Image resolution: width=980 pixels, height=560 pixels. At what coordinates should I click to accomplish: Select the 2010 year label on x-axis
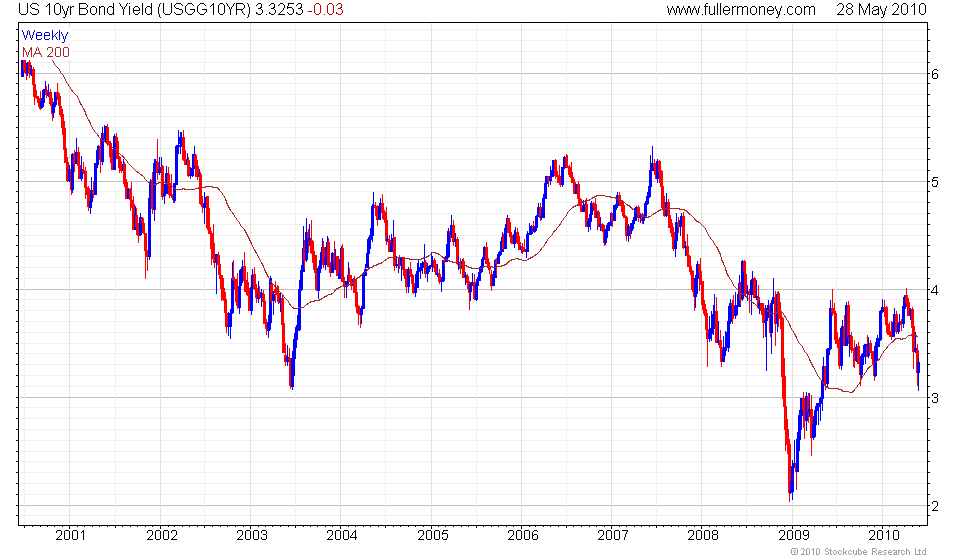884,535
